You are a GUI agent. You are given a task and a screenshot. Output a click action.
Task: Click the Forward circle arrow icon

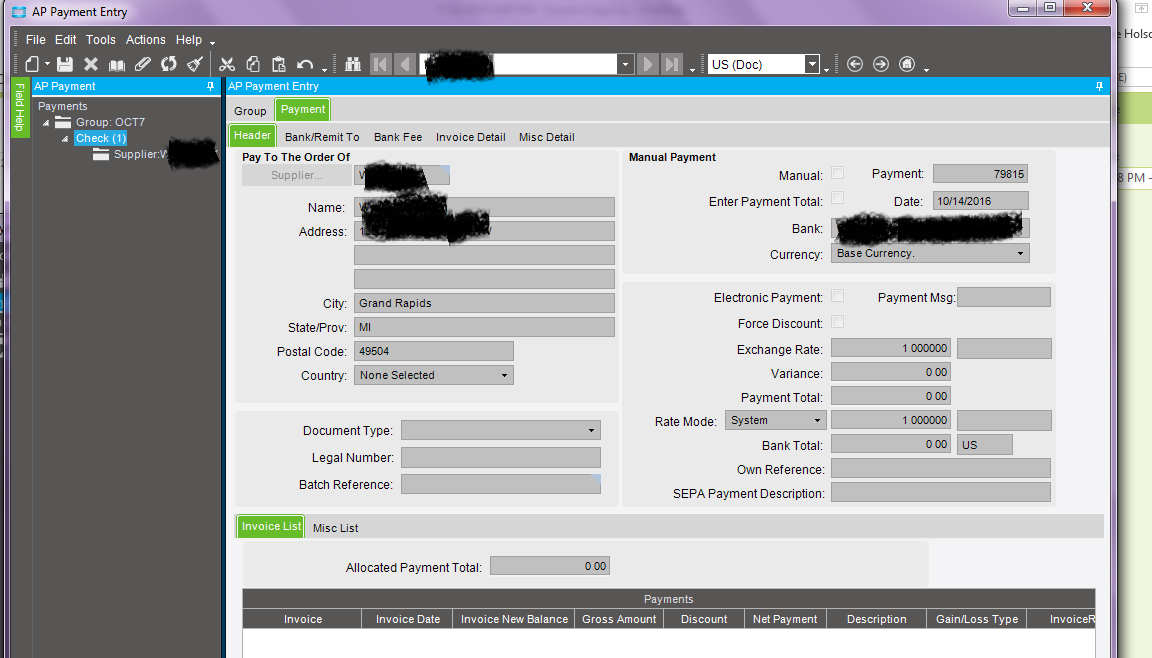[x=881, y=64]
